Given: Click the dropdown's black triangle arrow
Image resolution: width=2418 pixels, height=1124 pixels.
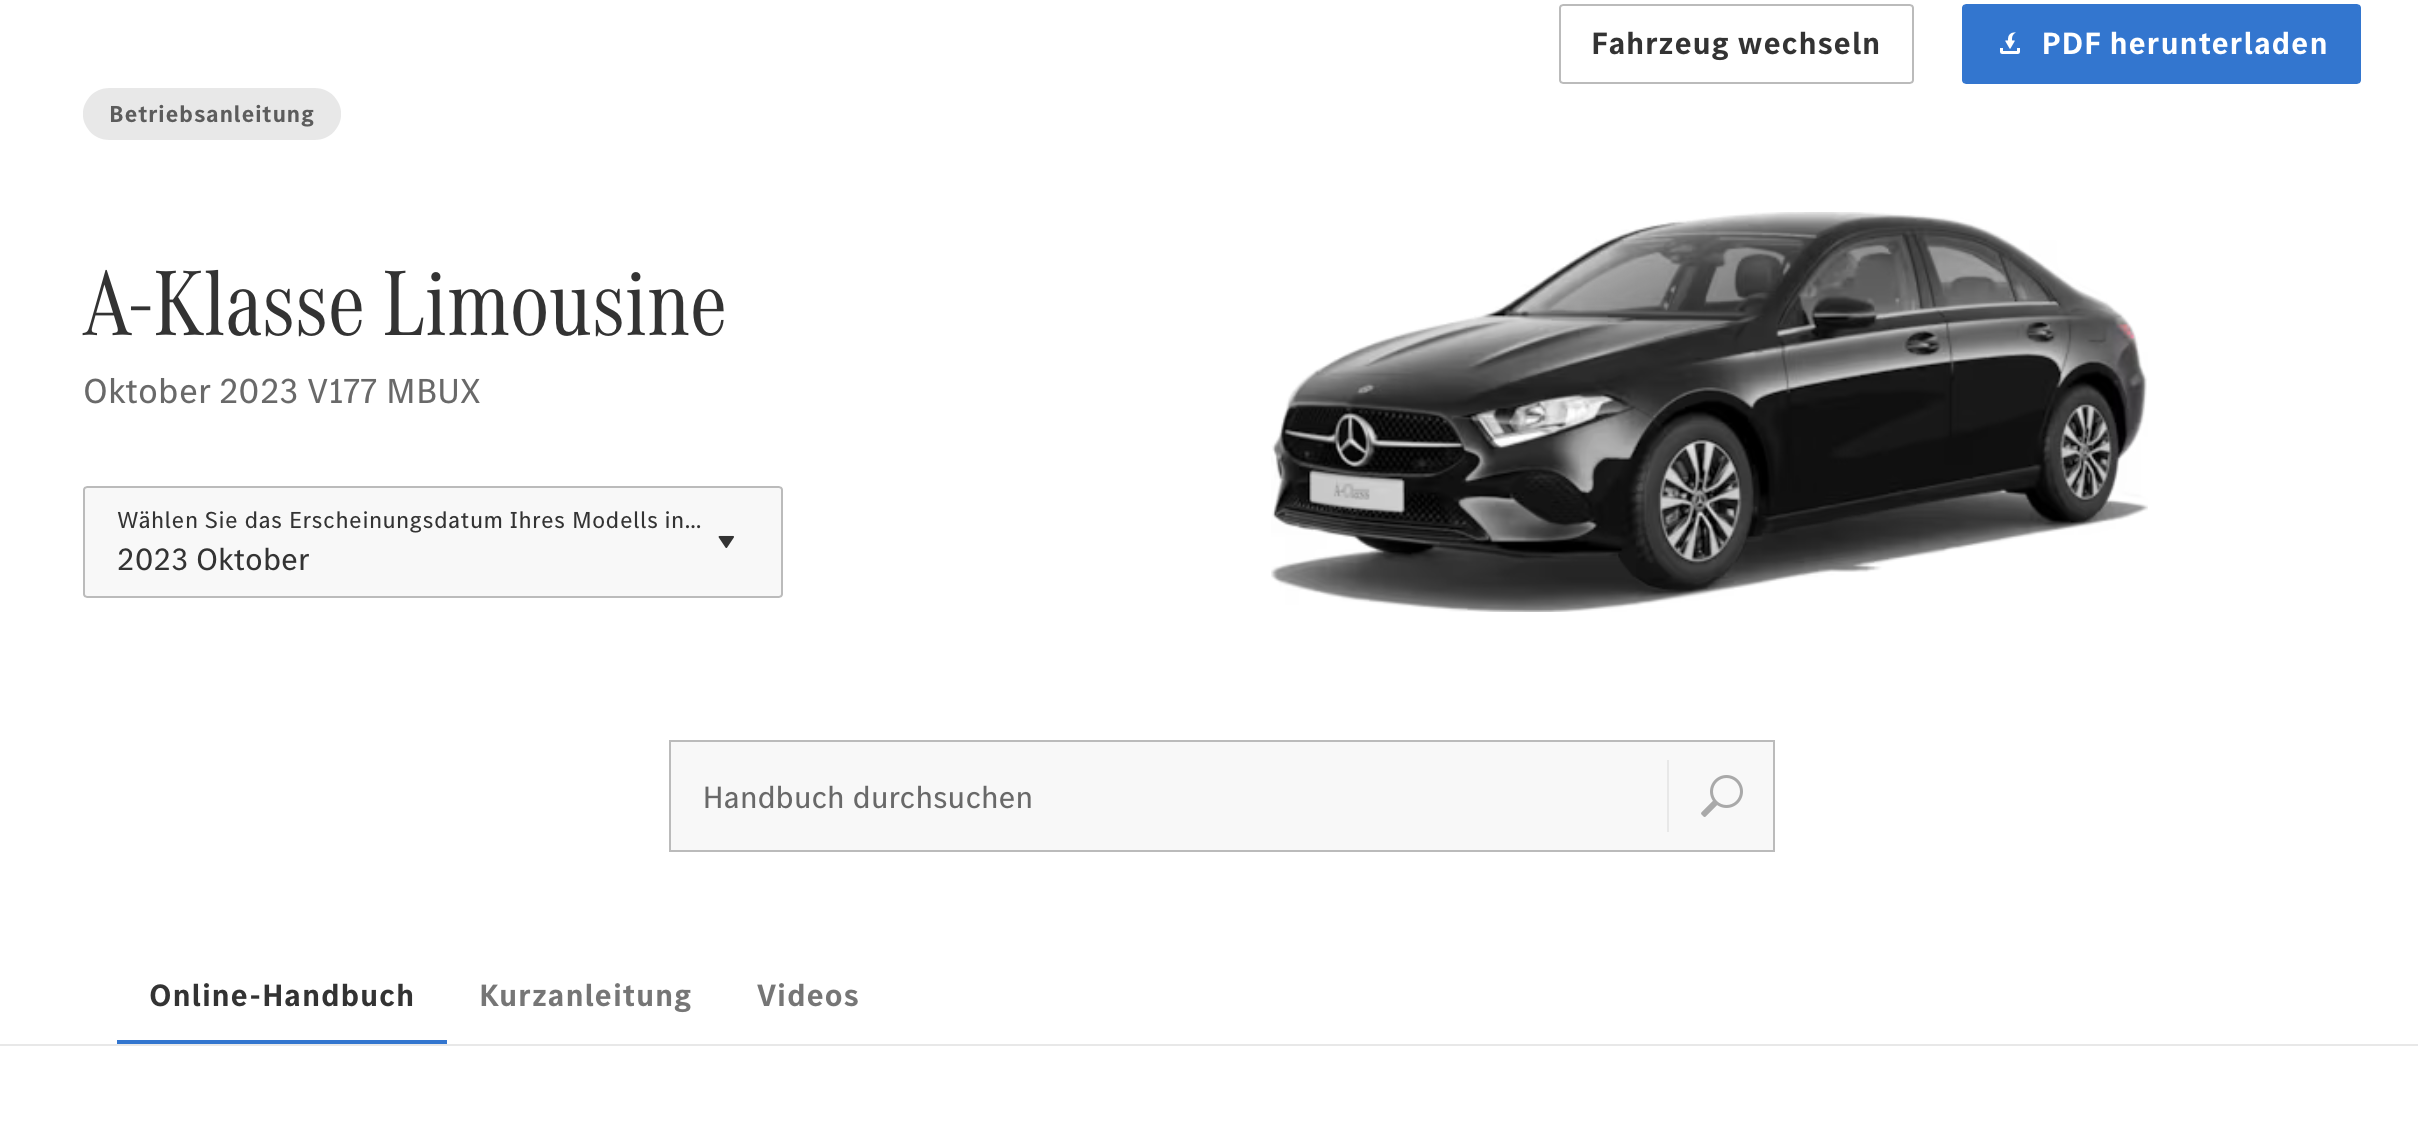Looking at the screenshot, I should (x=726, y=541).
